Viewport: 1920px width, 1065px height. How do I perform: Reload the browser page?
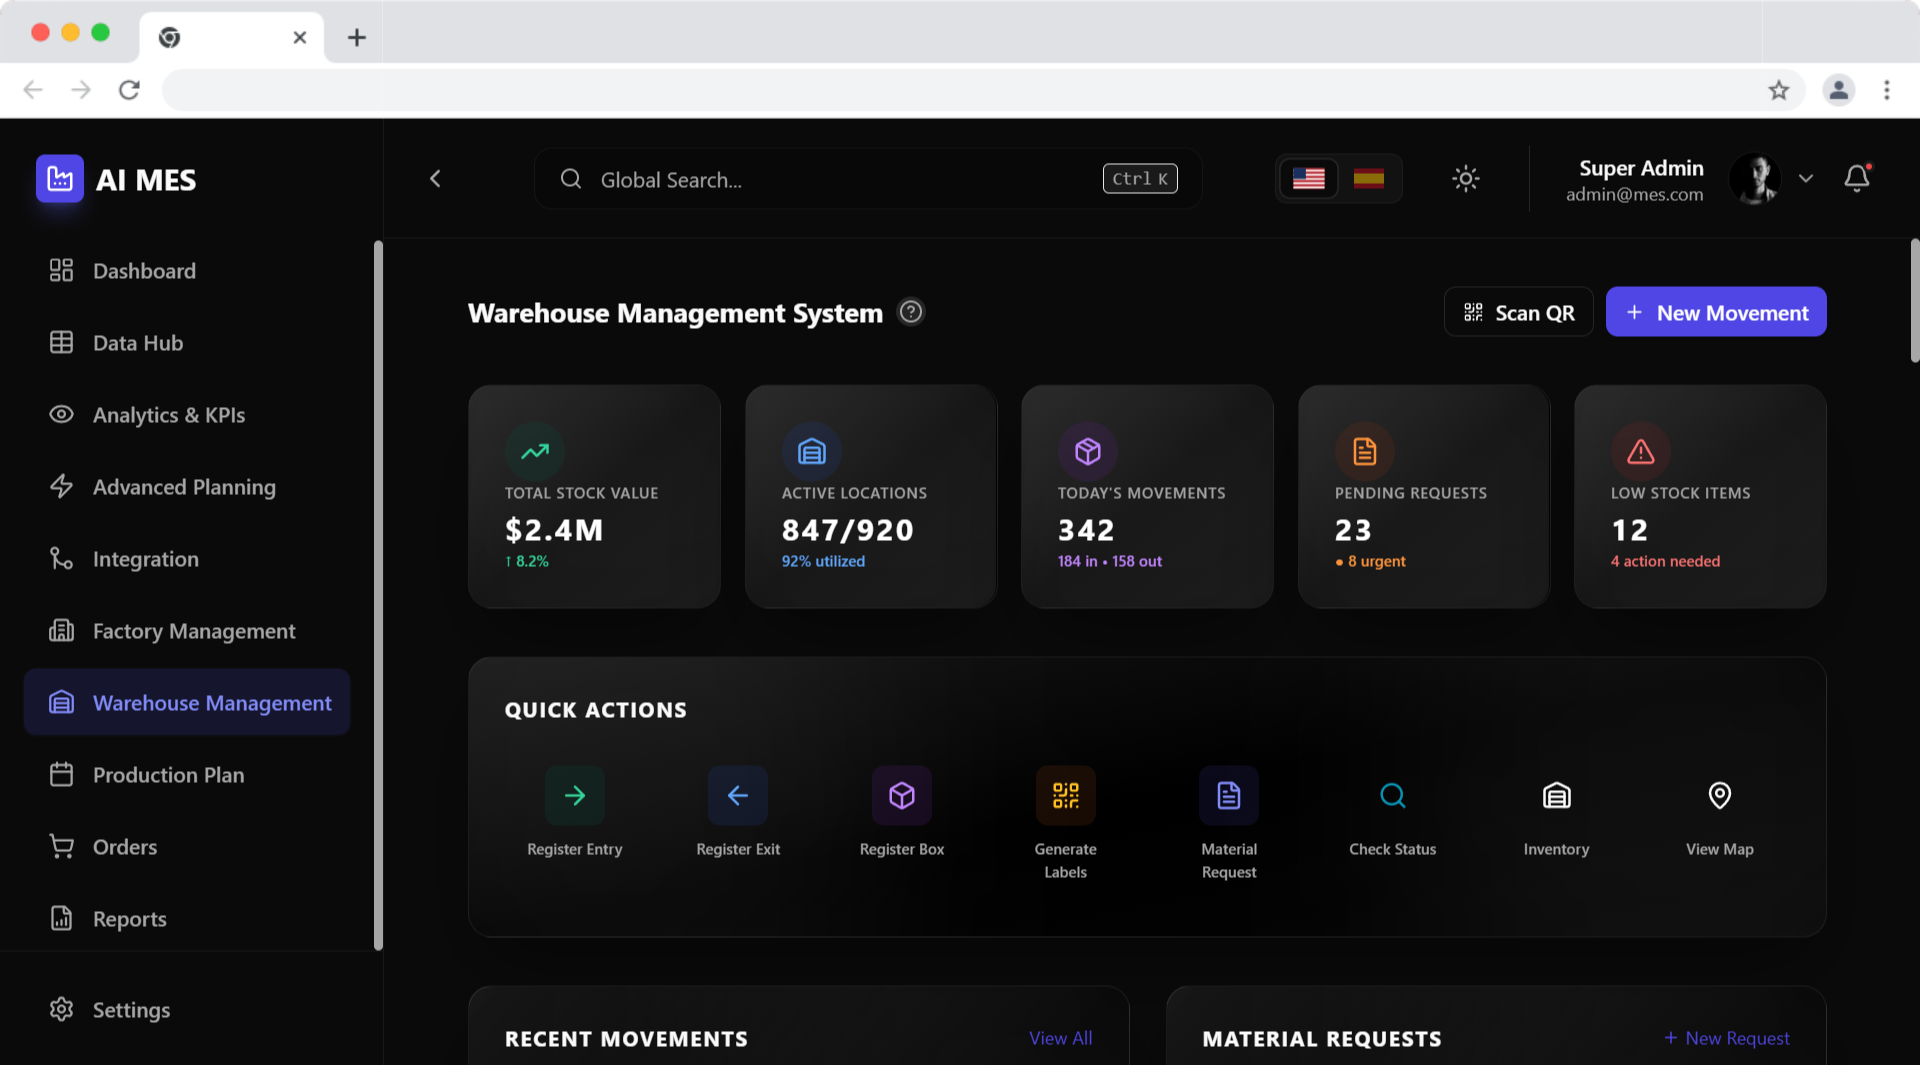coord(129,90)
